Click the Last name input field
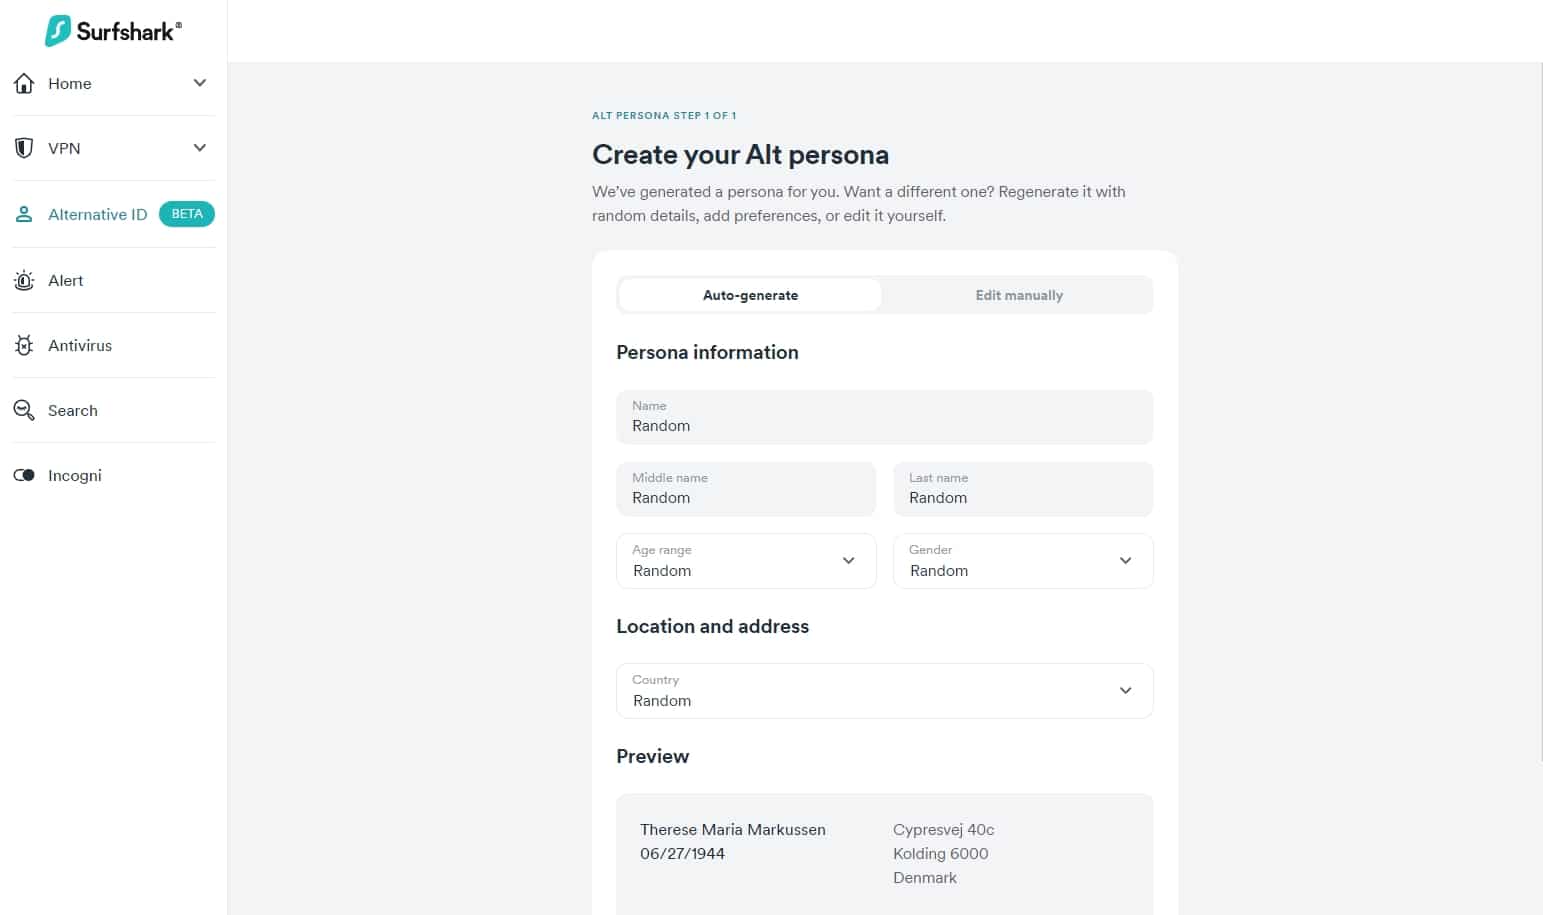The height and width of the screenshot is (915, 1543). tap(1023, 489)
